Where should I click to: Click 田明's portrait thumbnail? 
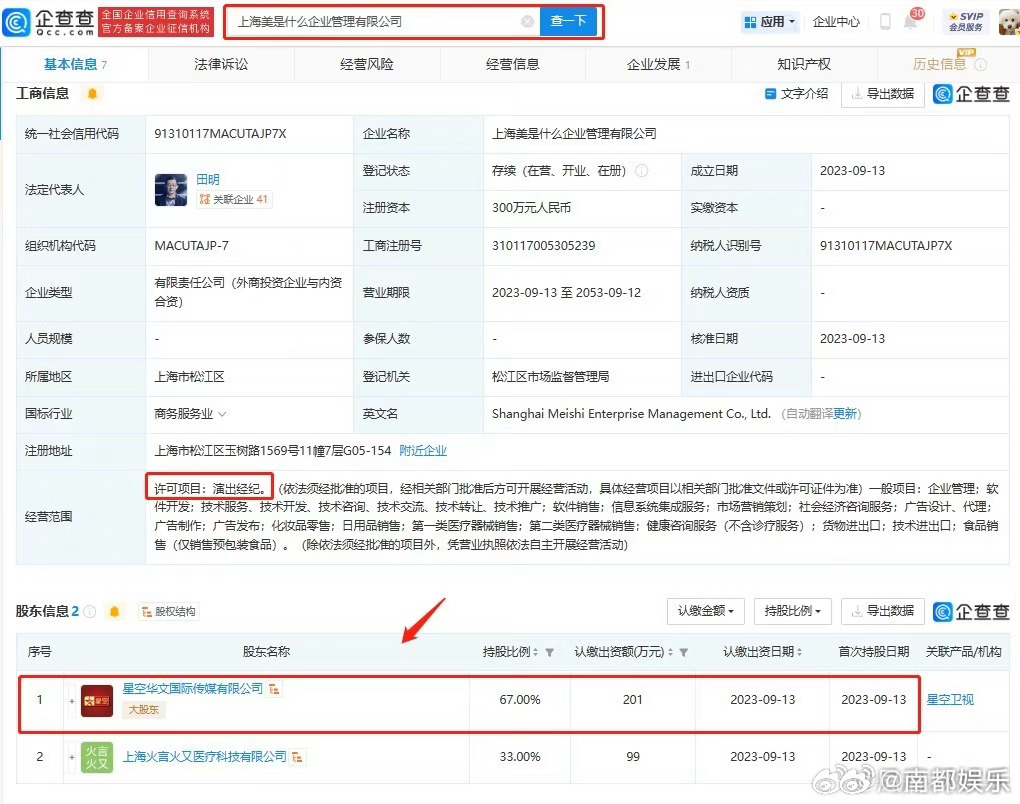click(171, 190)
